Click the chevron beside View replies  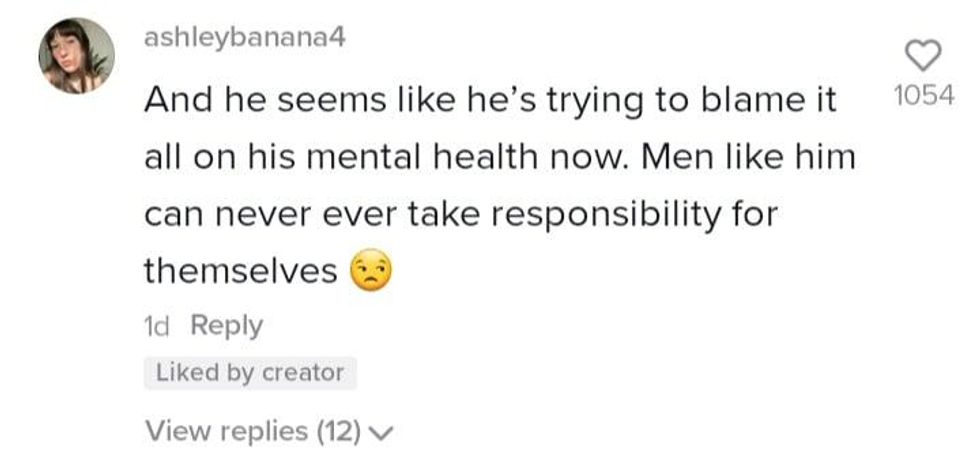coord(383,433)
